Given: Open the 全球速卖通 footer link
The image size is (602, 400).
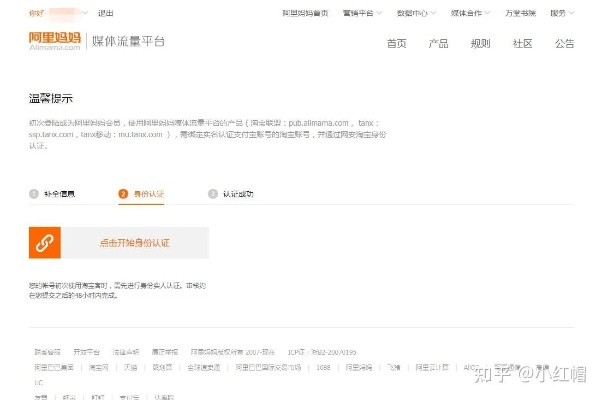Looking at the screenshot, I should (x=204, y=367).
